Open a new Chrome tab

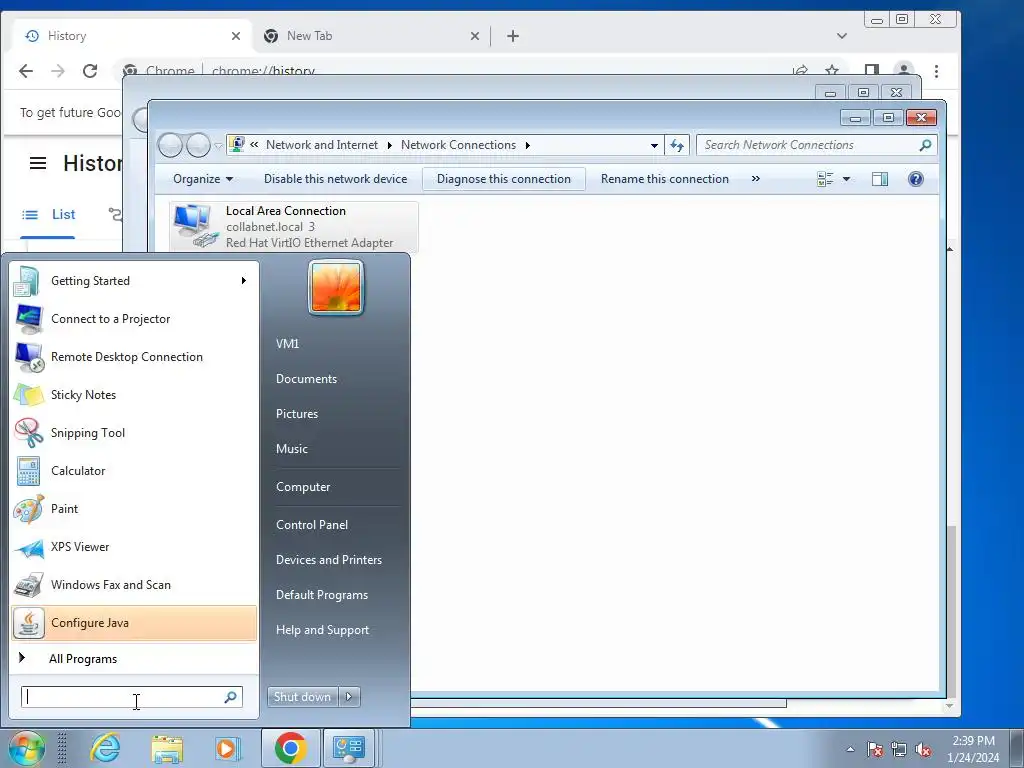513,36
